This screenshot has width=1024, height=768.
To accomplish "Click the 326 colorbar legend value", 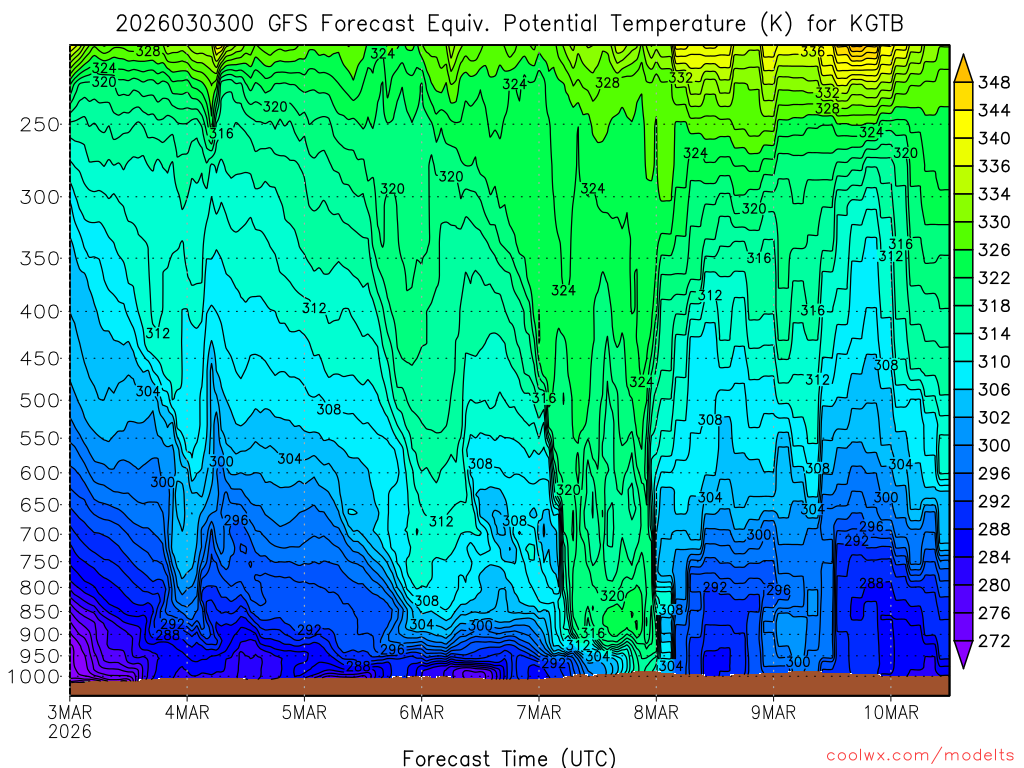I will click(994, 250).
